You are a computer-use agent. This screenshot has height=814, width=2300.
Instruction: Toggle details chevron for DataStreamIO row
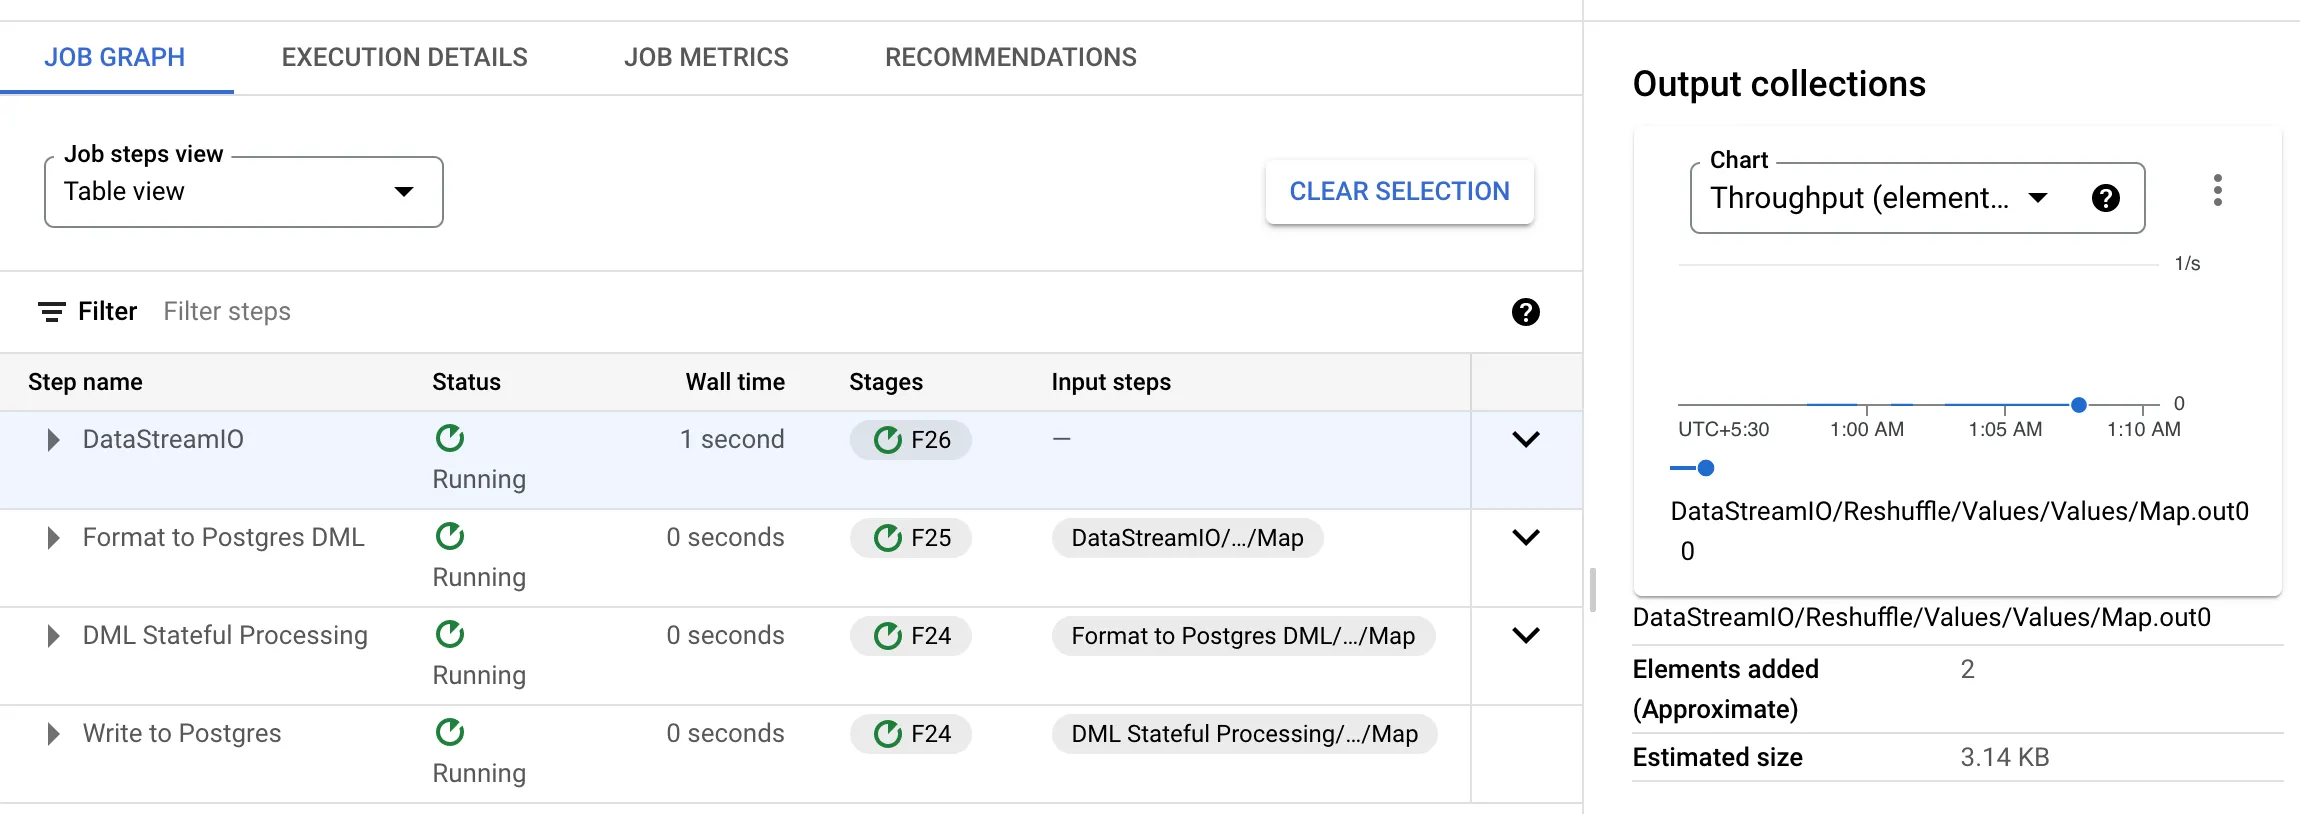tap(1525, 439)
